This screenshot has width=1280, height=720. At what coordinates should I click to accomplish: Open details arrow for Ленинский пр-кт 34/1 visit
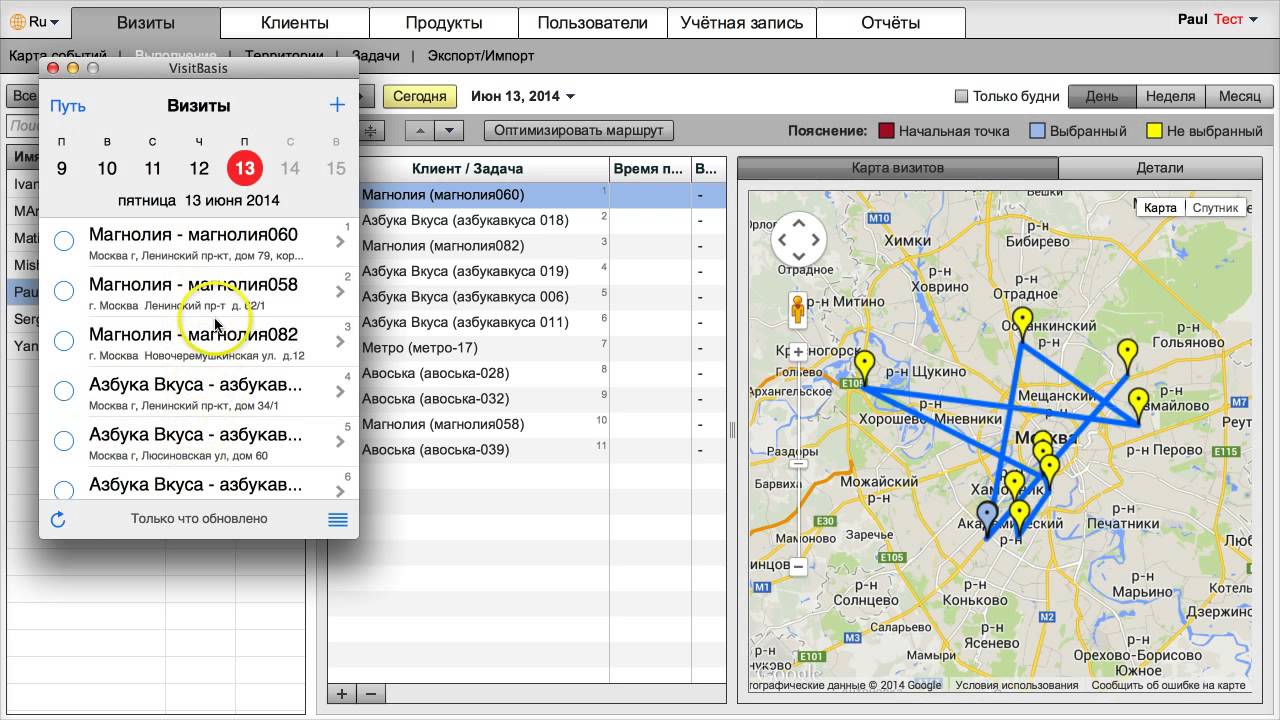[x=340, y=391]
